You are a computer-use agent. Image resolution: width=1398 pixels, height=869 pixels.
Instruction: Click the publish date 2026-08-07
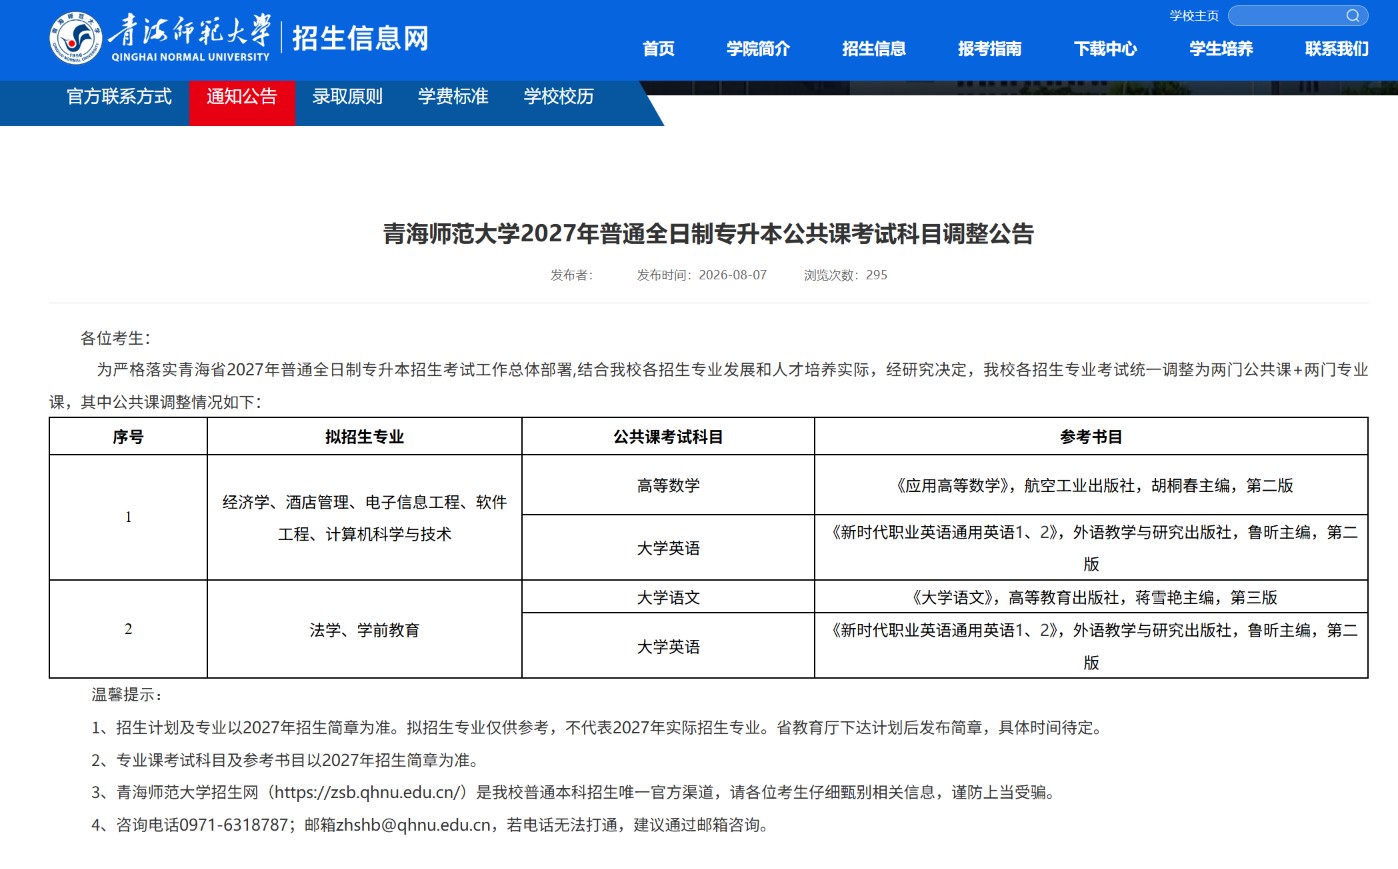[733, 275]
